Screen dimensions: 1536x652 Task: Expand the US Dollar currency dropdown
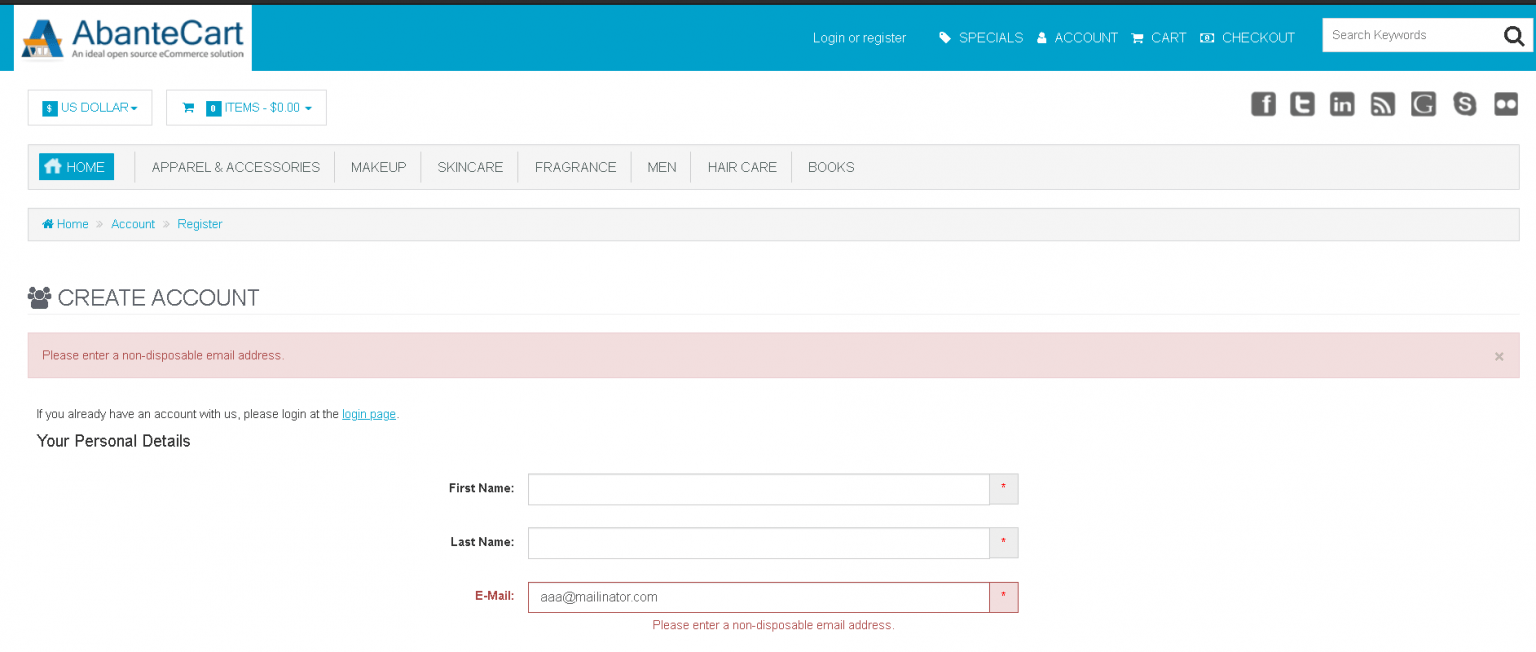tap(90, 108)
